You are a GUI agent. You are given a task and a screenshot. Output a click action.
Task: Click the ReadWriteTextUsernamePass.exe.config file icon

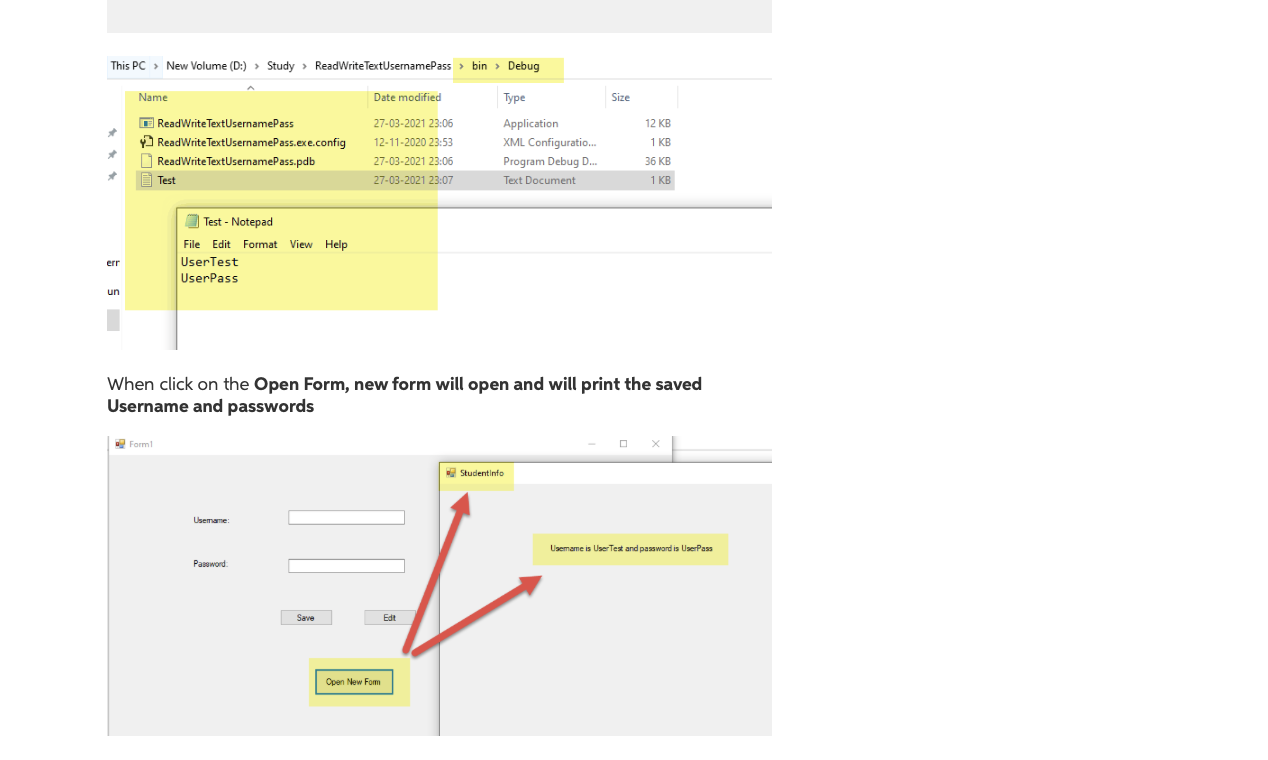146,142
